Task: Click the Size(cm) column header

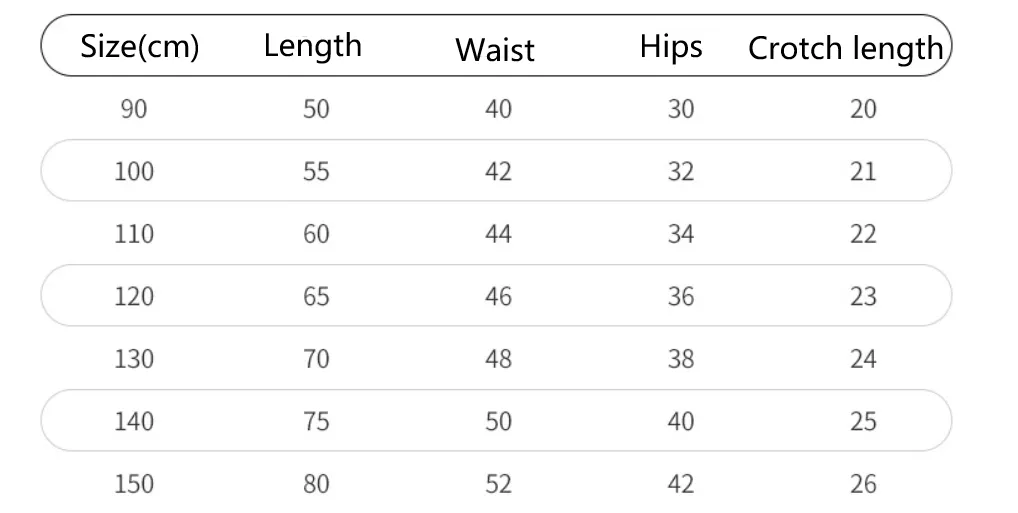Action: point(139,47)
